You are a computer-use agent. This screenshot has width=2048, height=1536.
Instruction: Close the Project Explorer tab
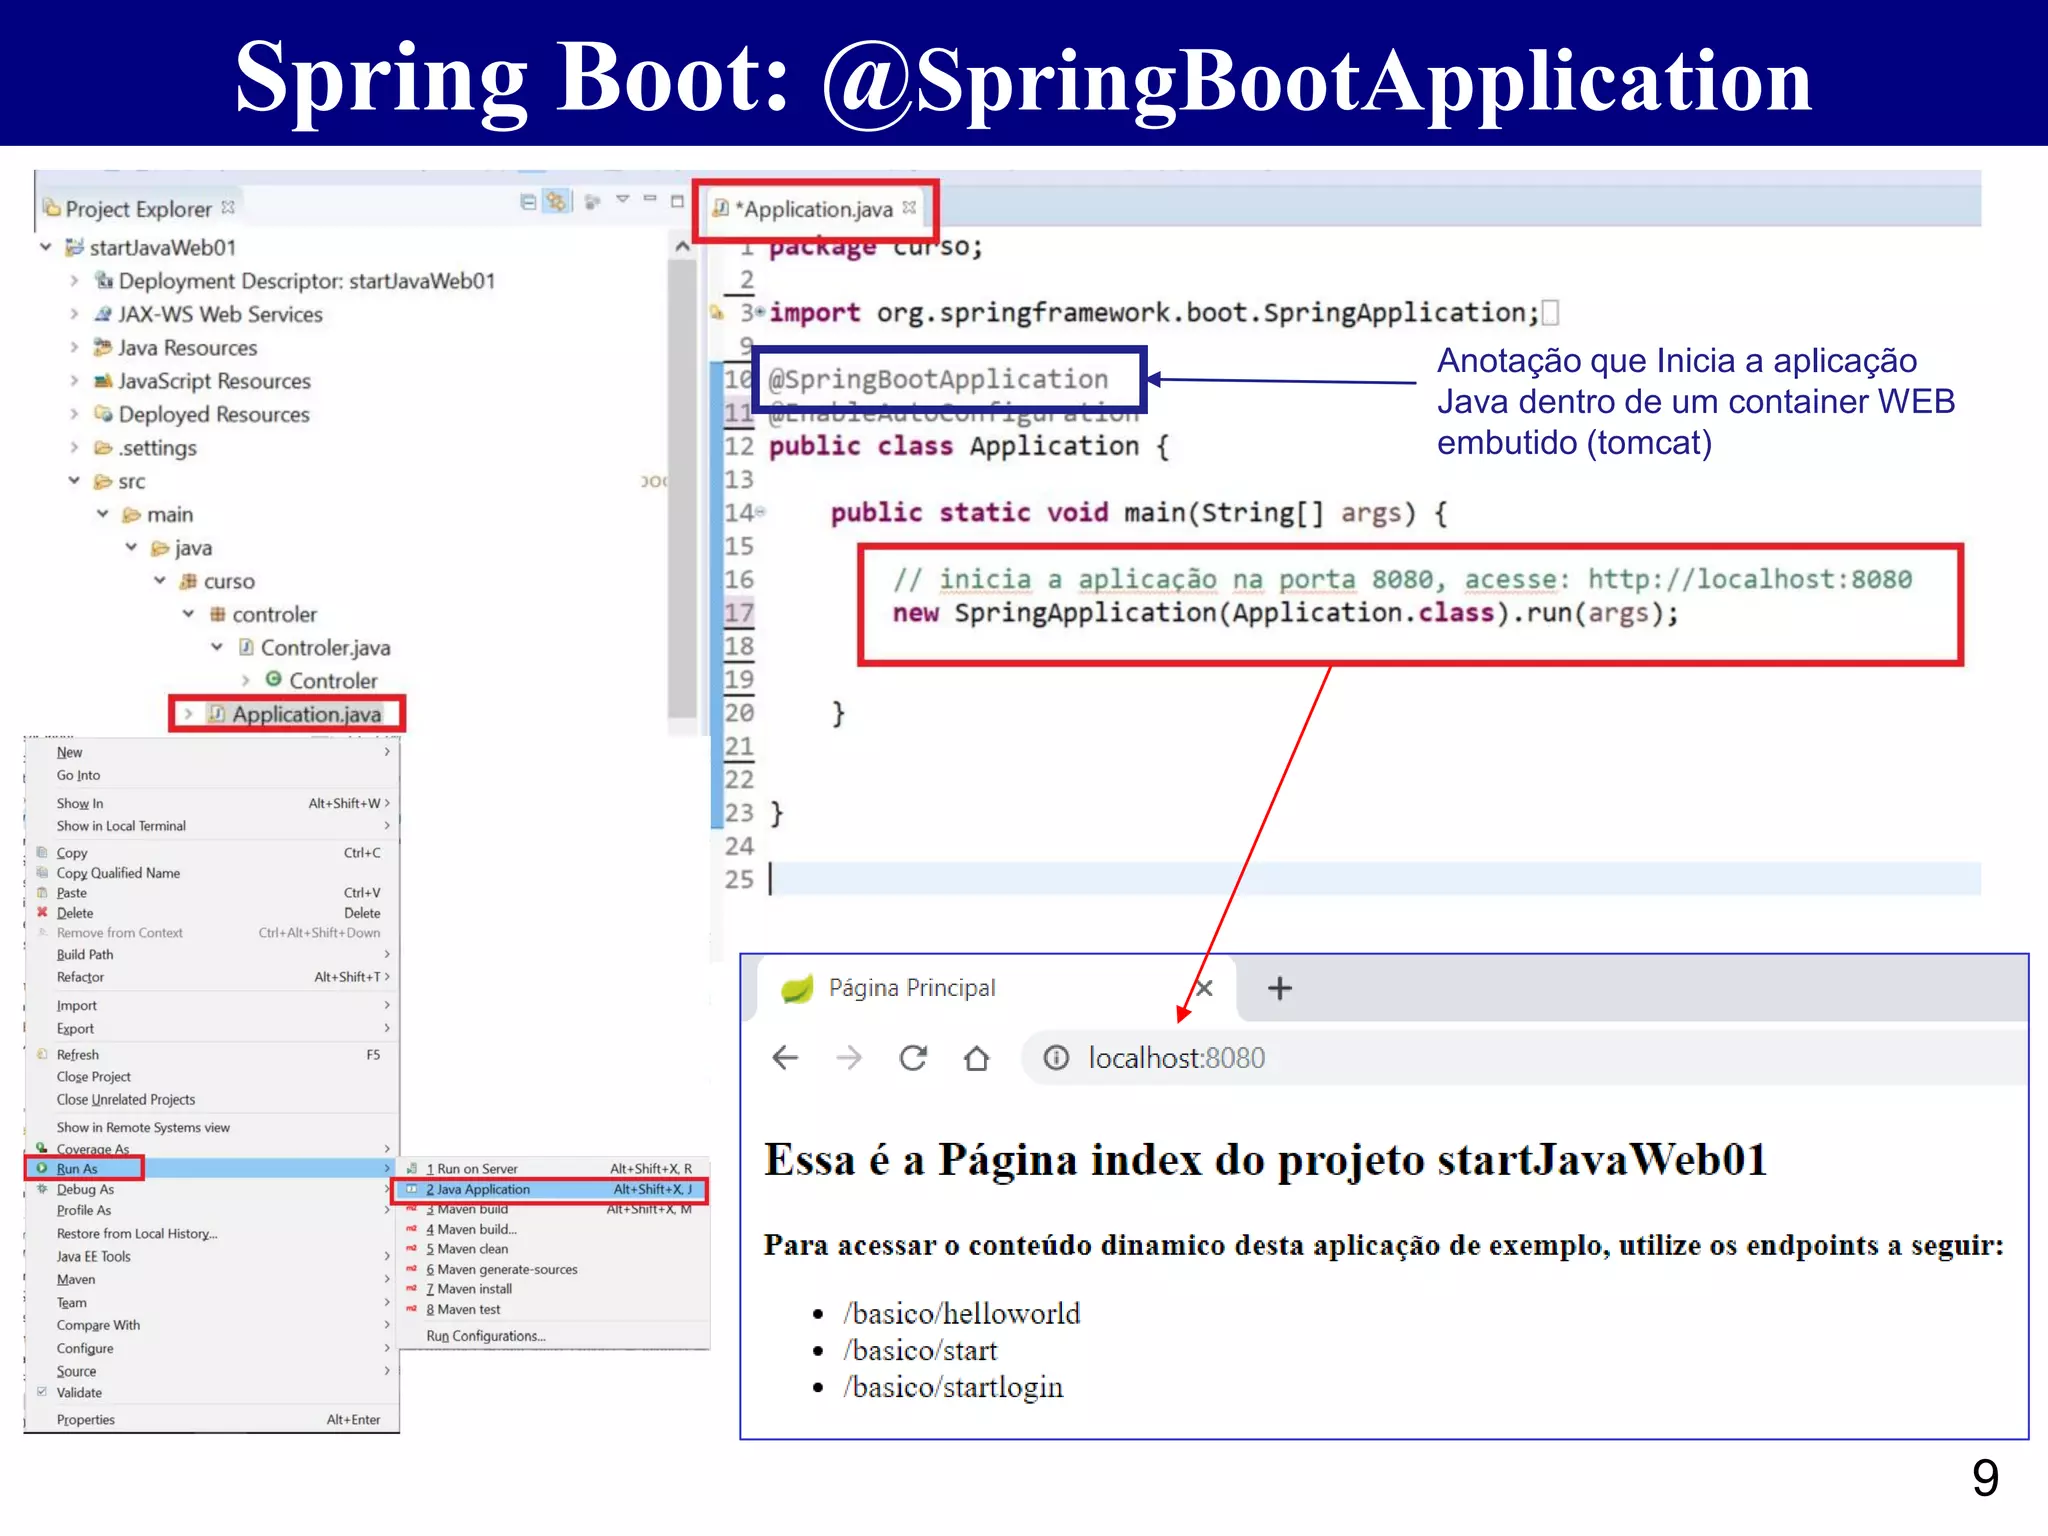(x=228, y=207)
